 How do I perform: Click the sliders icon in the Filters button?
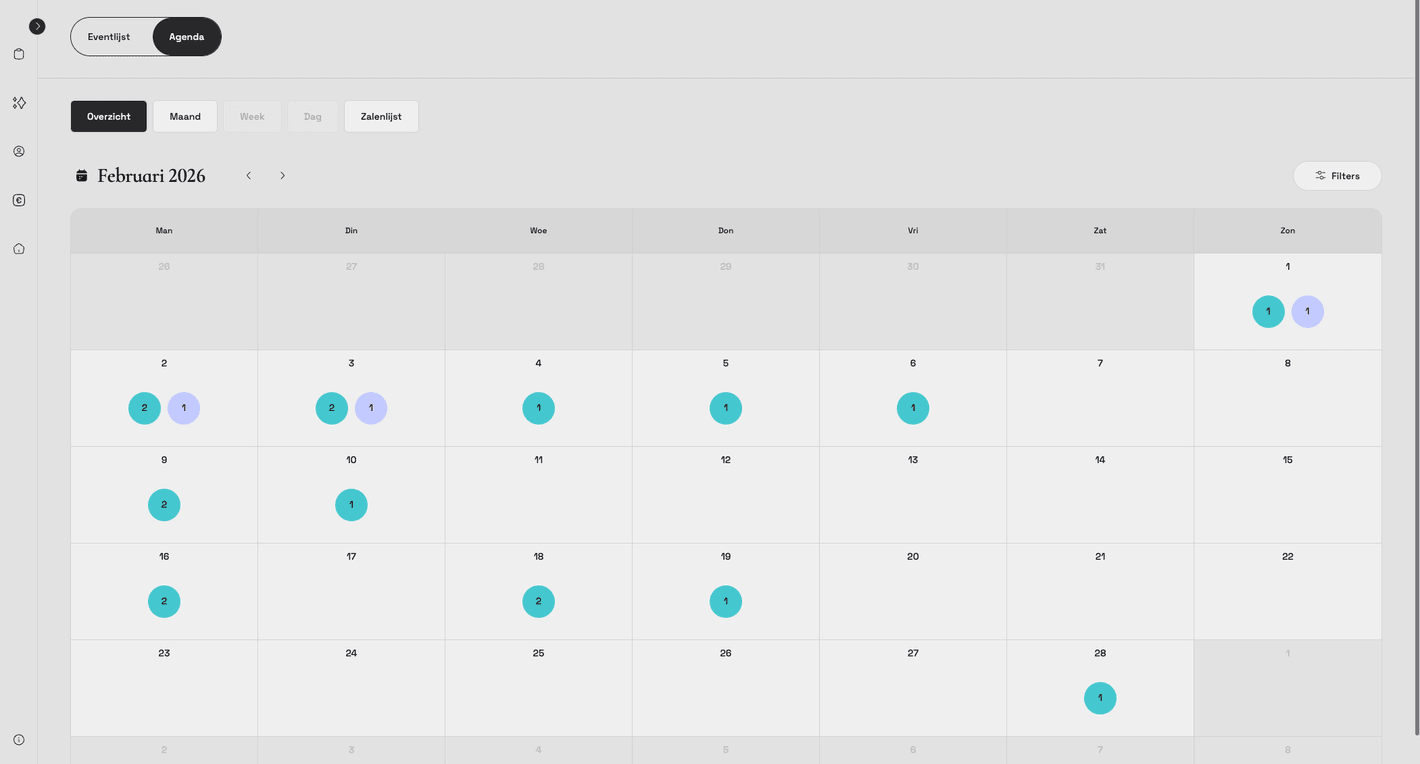click(1321, 176)
